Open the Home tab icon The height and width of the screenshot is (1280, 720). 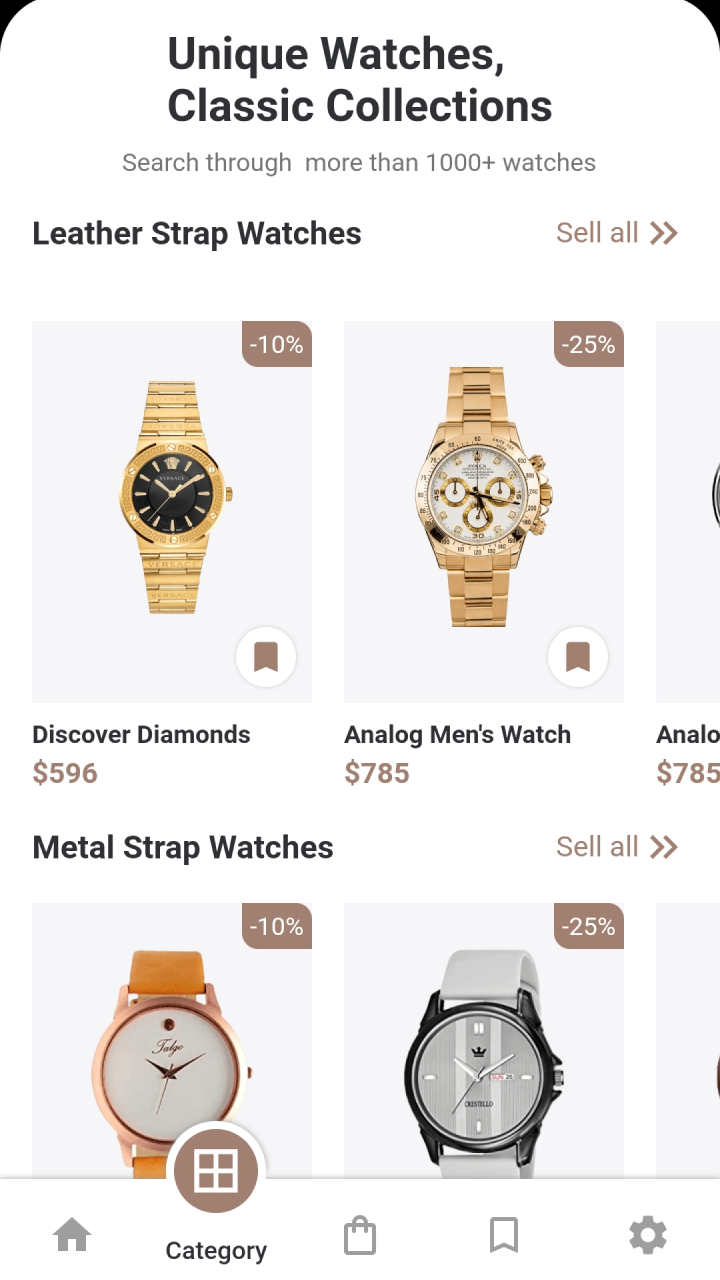(x=72, y=1235)
